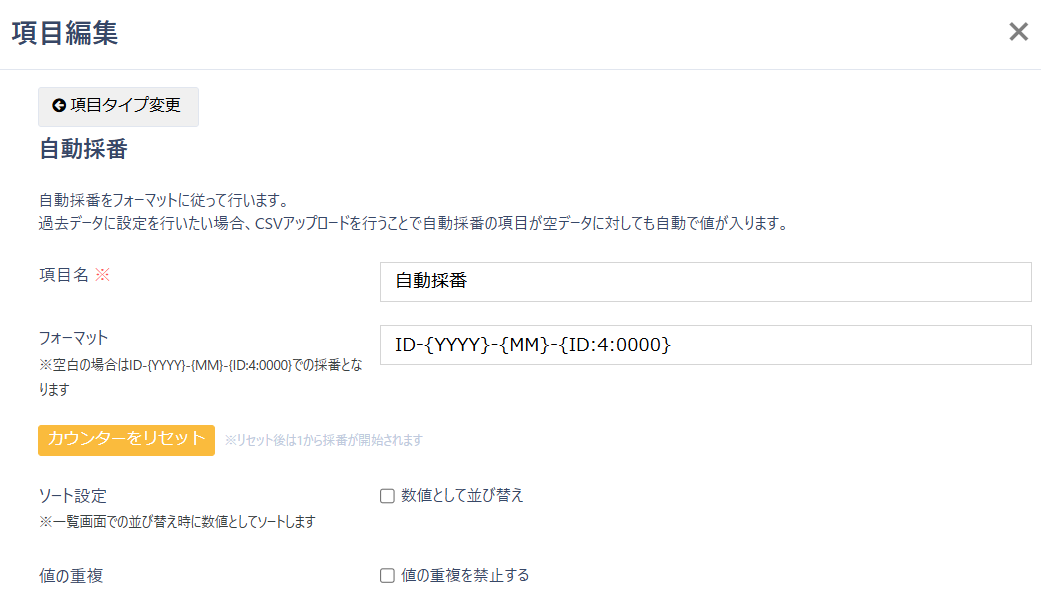Click the left-pointing arrow icon in the toolbar button
The height and width of the screenshot is (613, 1041).
[57, 106]
